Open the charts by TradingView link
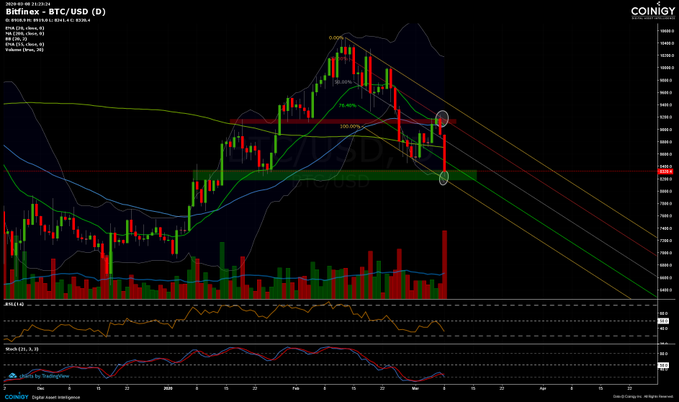 pyautogui.click(x=46, y=377)
